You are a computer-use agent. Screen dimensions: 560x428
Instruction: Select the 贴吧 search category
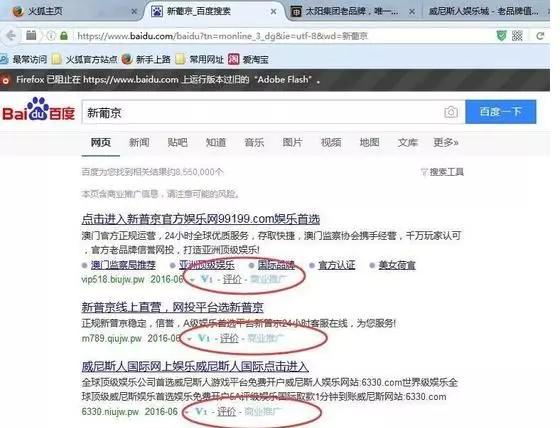click(178, 143)
